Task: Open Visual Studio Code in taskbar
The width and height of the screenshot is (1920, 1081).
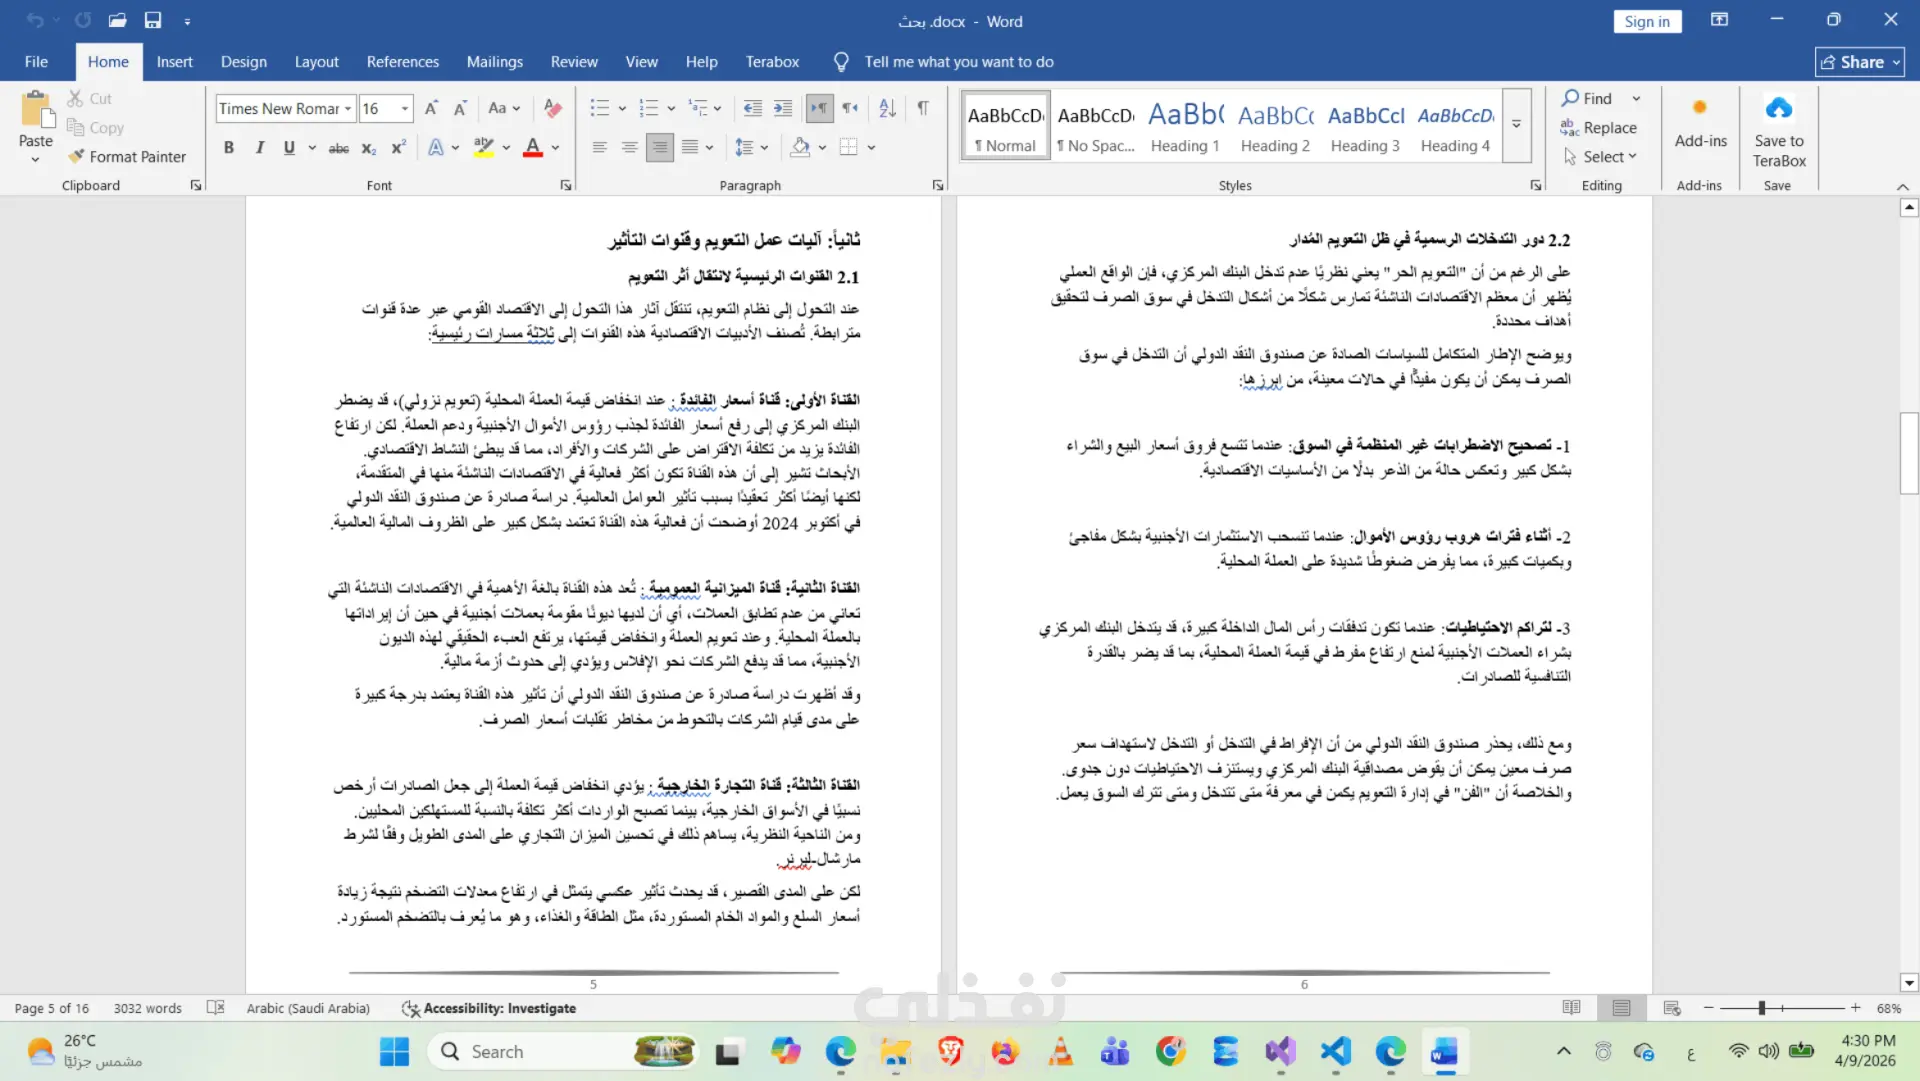Action: tap(1336, 1051)
